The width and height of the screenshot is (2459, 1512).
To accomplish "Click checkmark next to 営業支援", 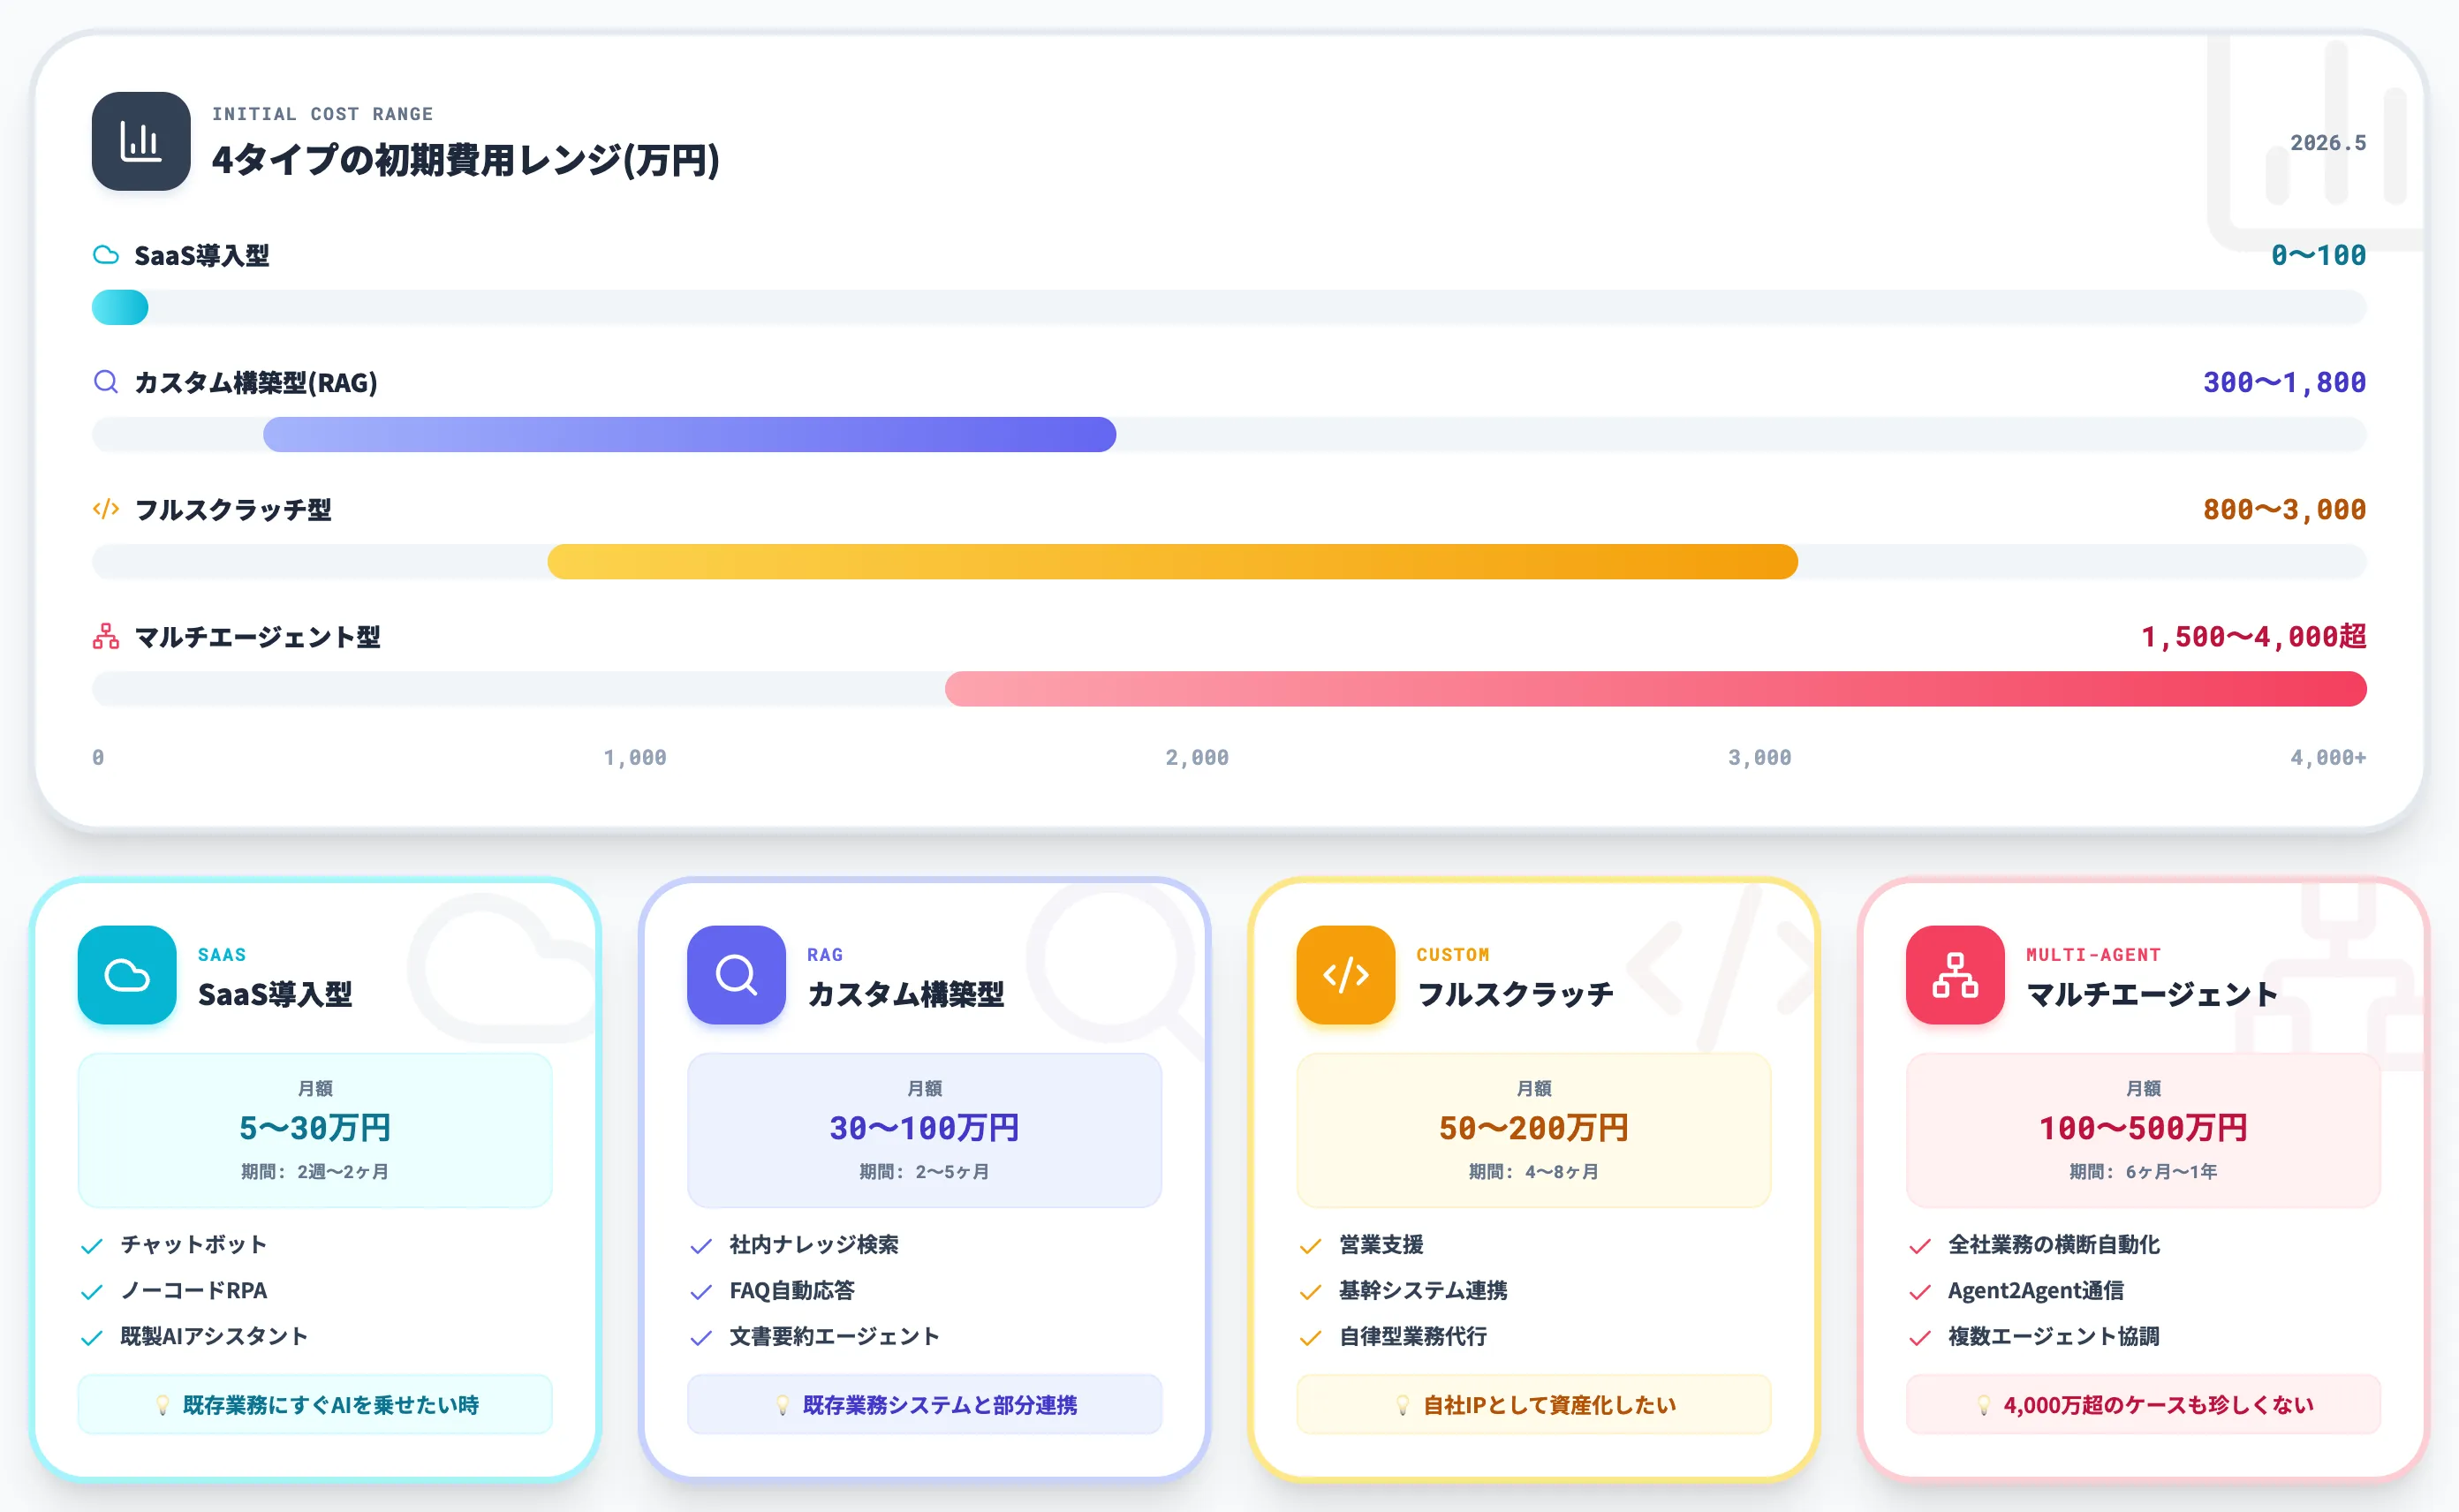I will (1311, 1246).
